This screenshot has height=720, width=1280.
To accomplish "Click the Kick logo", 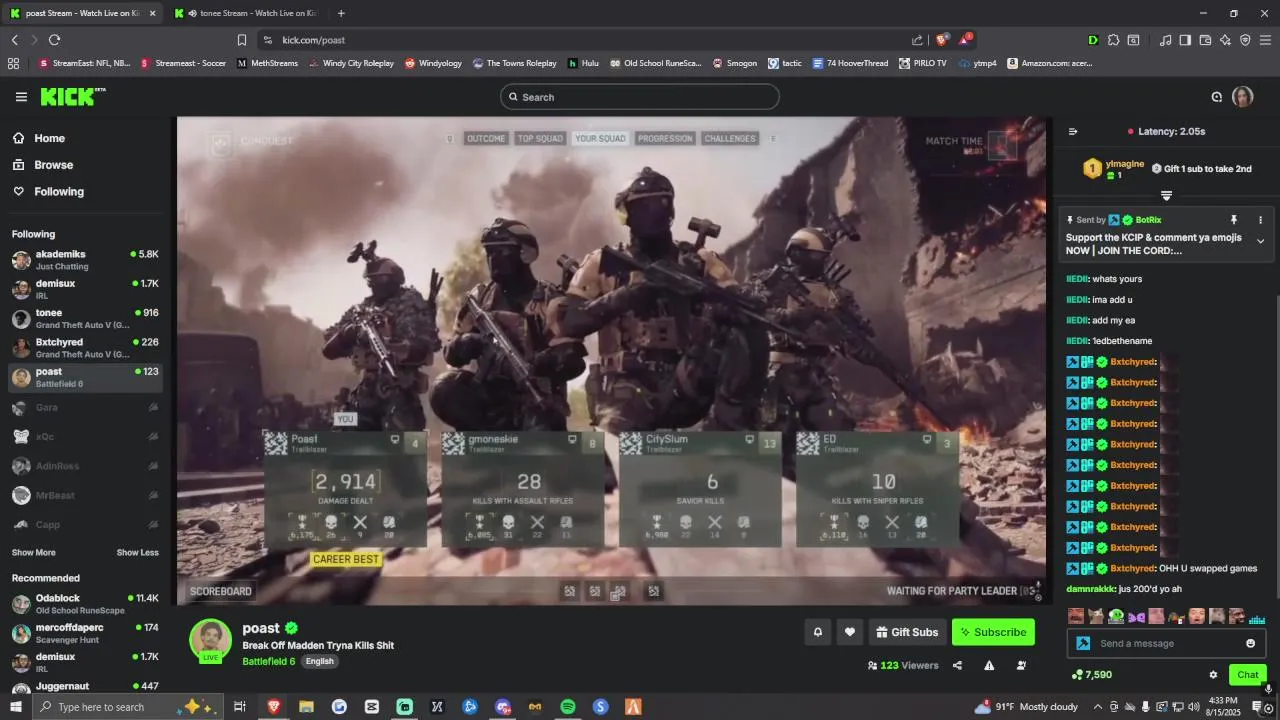I will pyautogui.click(x=72, y=97).
